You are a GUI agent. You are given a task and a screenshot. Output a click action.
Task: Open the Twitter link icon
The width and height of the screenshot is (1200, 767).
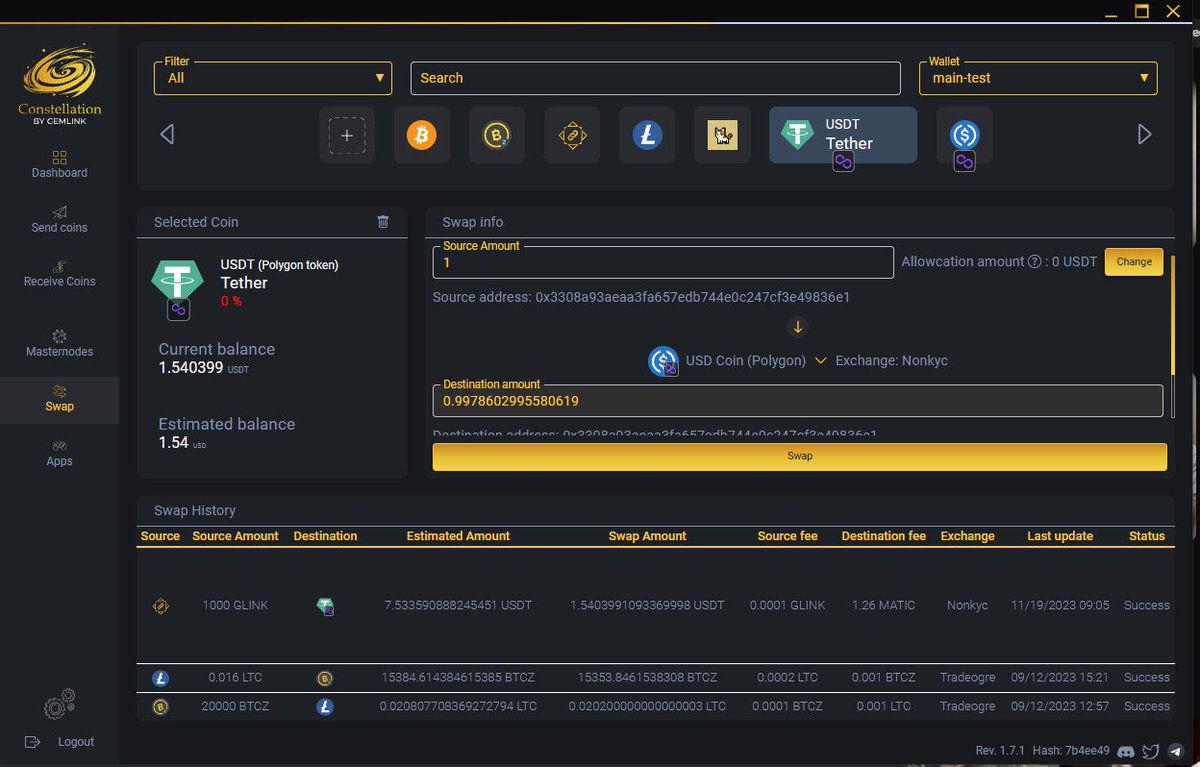pyautogui.click(x=1151, y=751)
